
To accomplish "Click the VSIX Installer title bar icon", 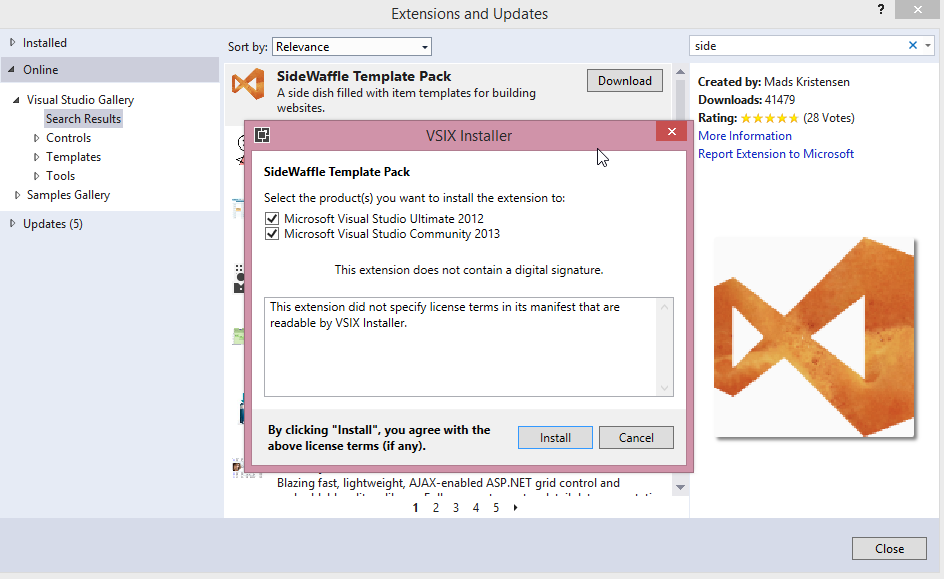I will tap(262, 135).
